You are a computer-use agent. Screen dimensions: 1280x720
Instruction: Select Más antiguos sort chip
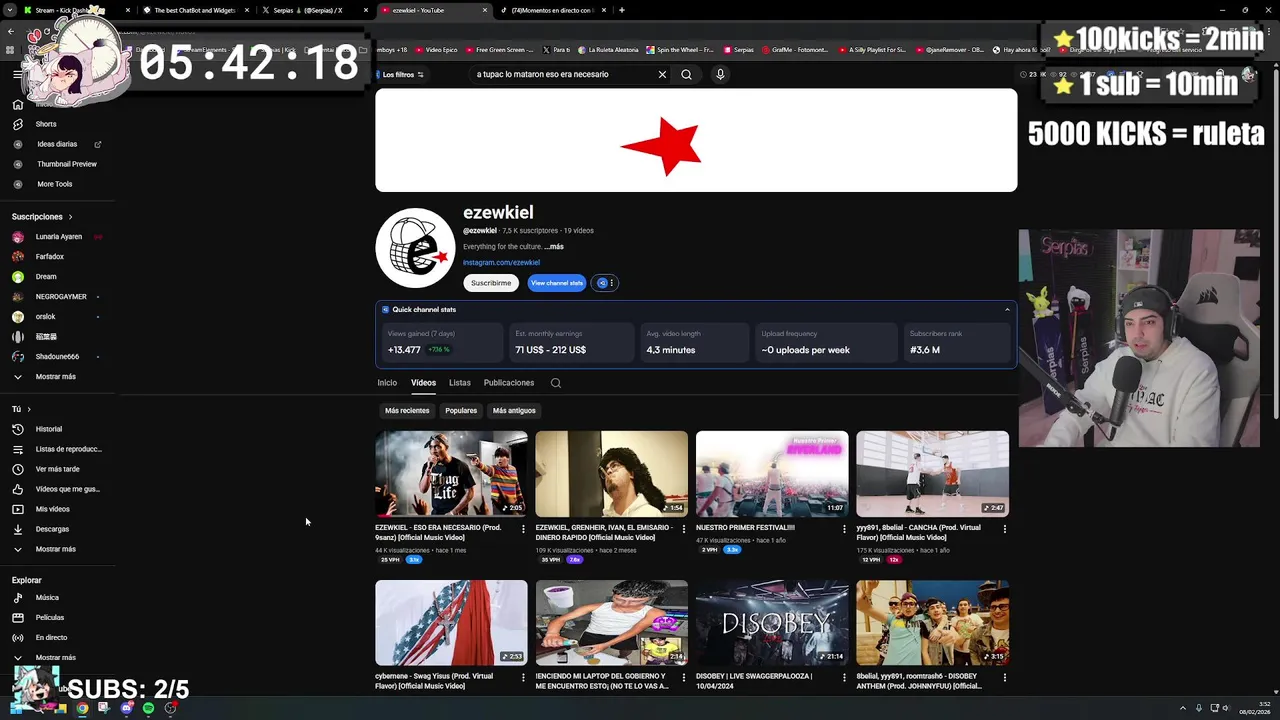tap(514, 411)
